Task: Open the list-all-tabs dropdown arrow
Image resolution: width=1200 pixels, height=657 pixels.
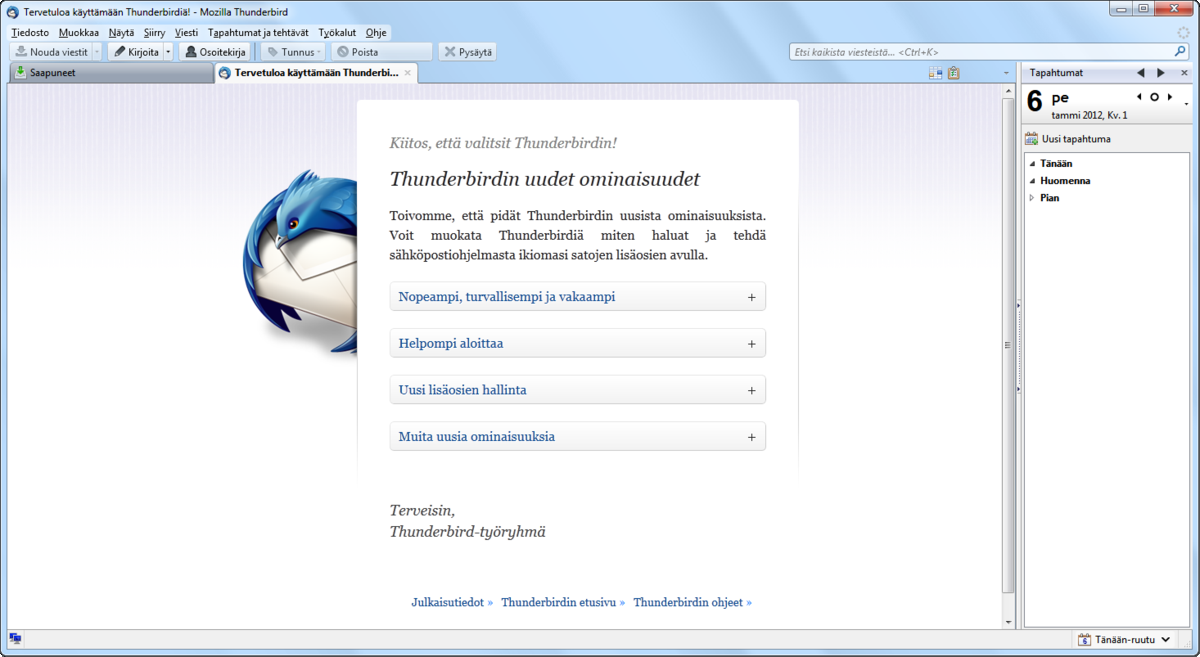Action: tap(1006, 73)
